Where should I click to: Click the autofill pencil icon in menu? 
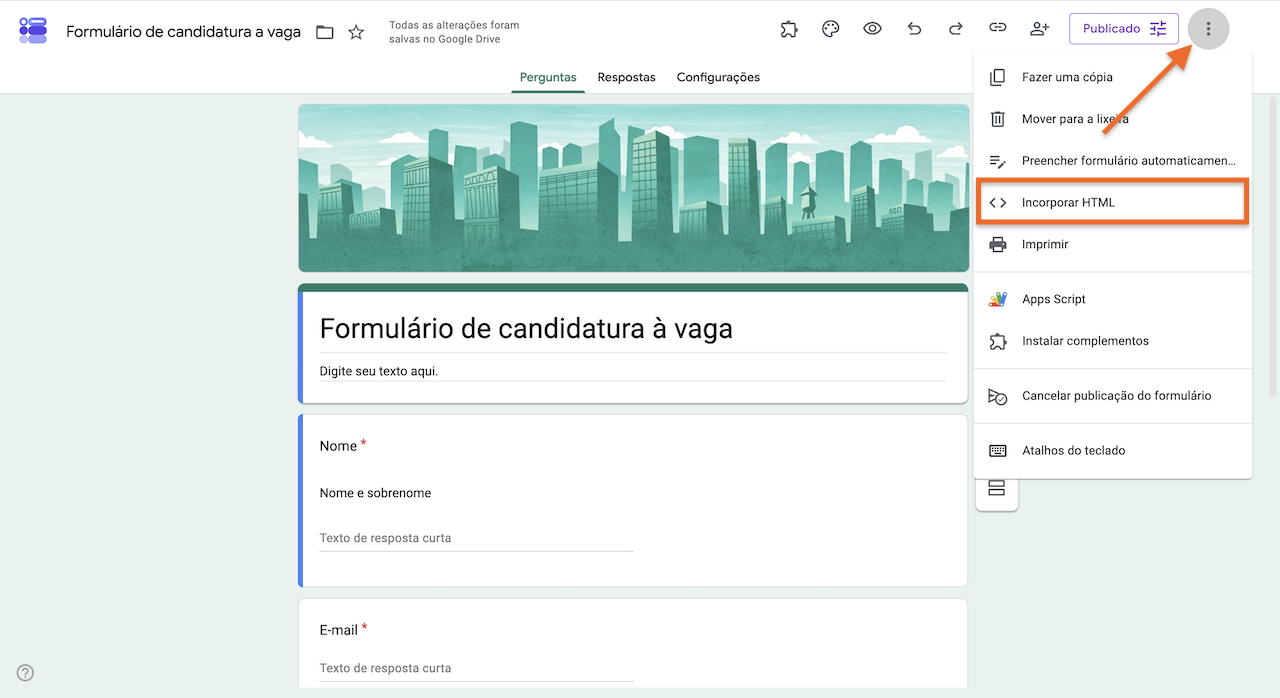pos(997,161)
